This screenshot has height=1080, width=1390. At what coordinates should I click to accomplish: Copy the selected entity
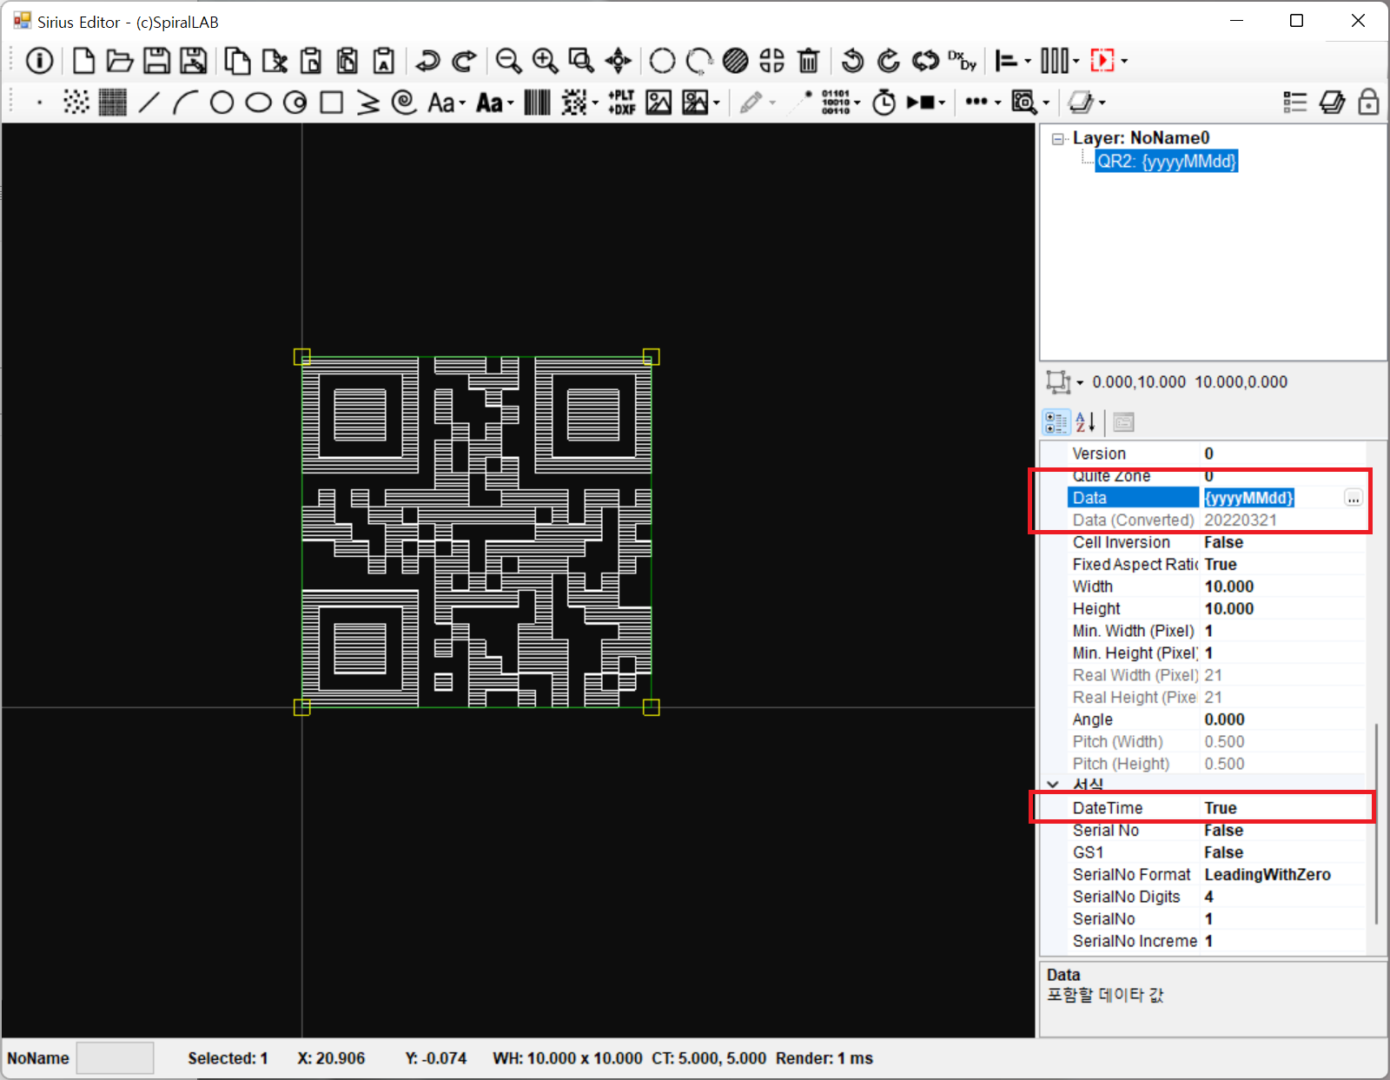pyautogui.click(x=237, y=61)
